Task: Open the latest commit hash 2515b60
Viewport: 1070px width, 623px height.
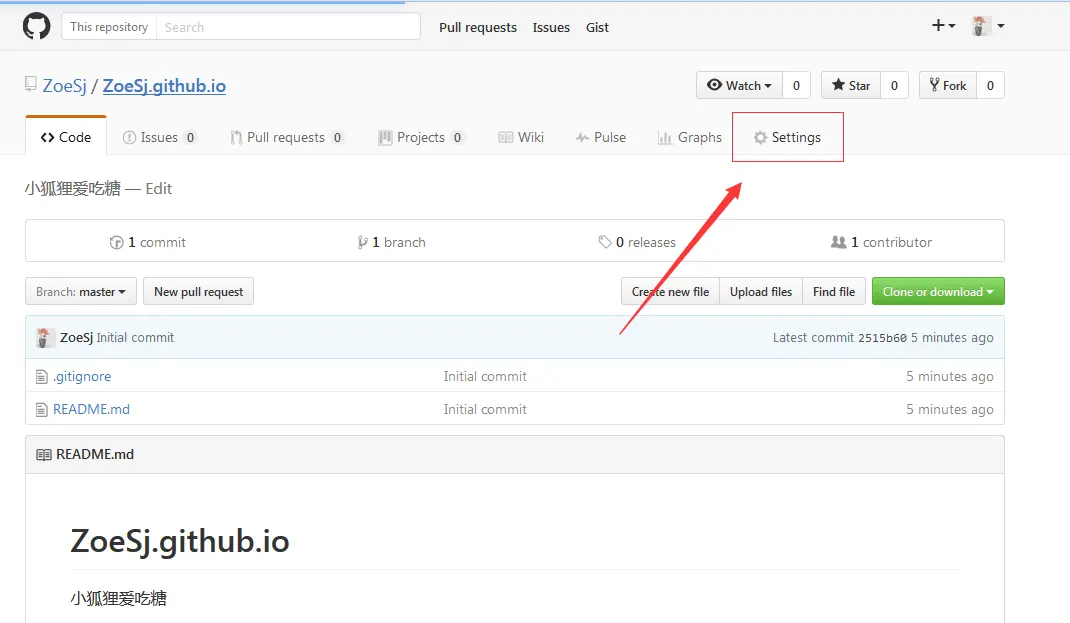Action: point(882,338)
